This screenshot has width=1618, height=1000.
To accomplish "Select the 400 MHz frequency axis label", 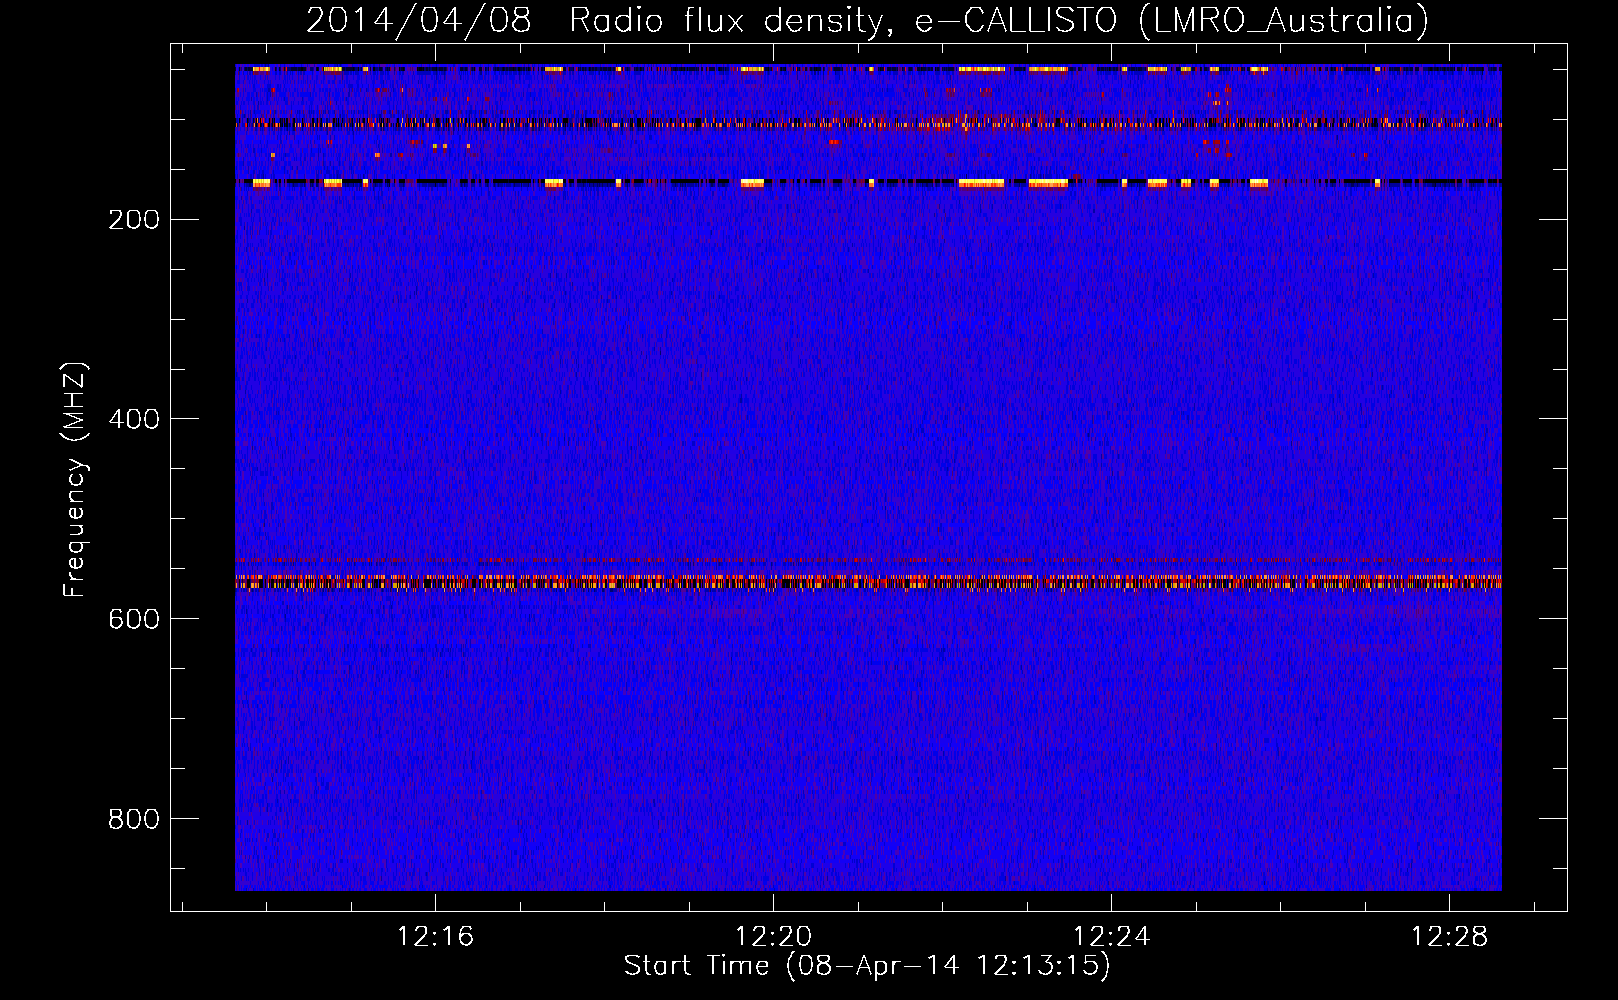I will click(133, 419).
